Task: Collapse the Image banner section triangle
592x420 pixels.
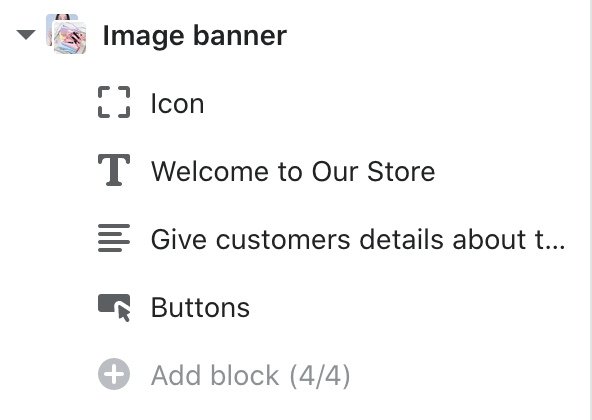Action: point(26,35)
